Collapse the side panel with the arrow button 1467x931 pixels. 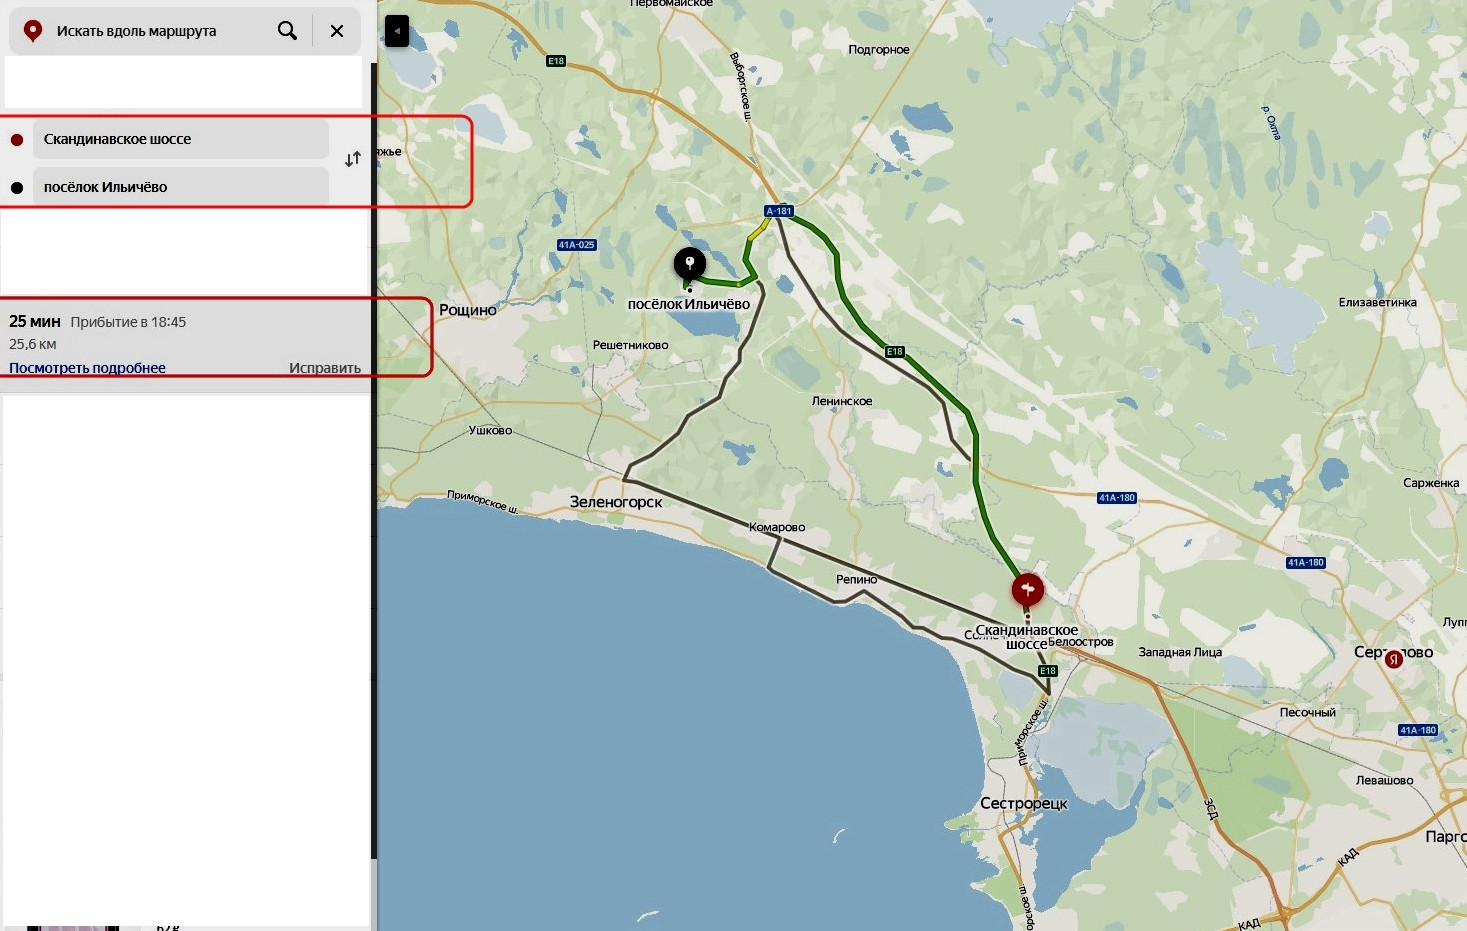click(x=397, y=31)
